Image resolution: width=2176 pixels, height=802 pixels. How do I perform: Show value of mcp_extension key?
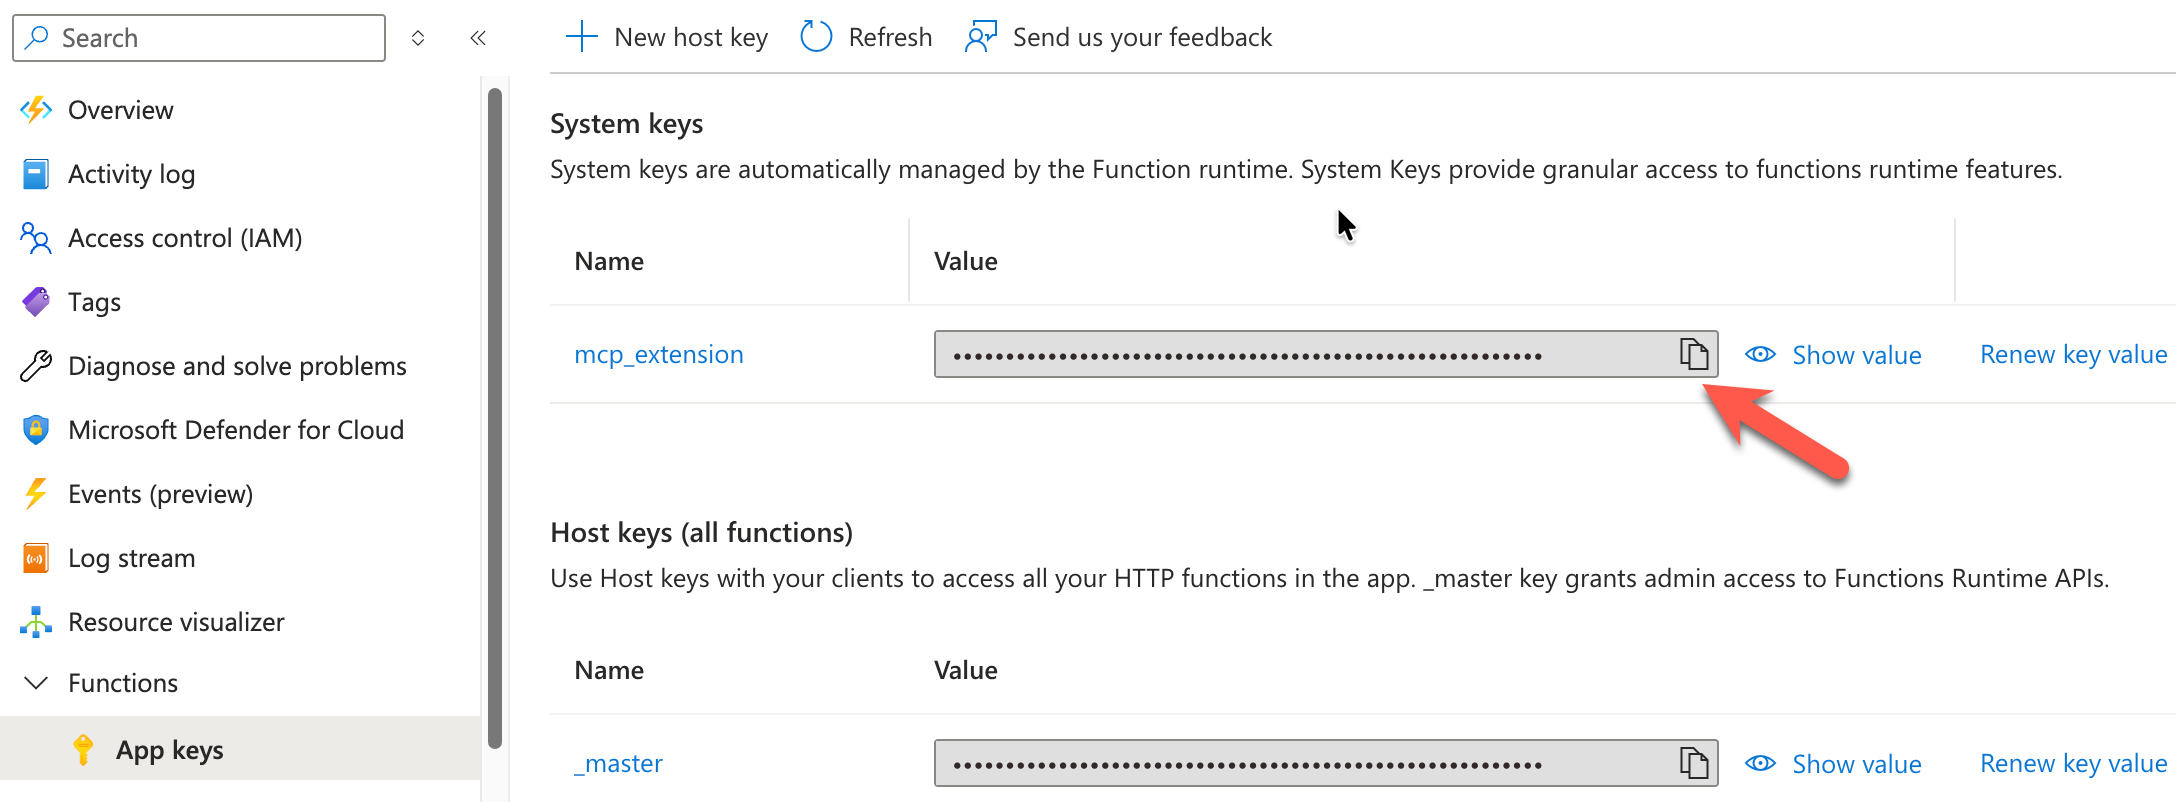click(1834, 355)
